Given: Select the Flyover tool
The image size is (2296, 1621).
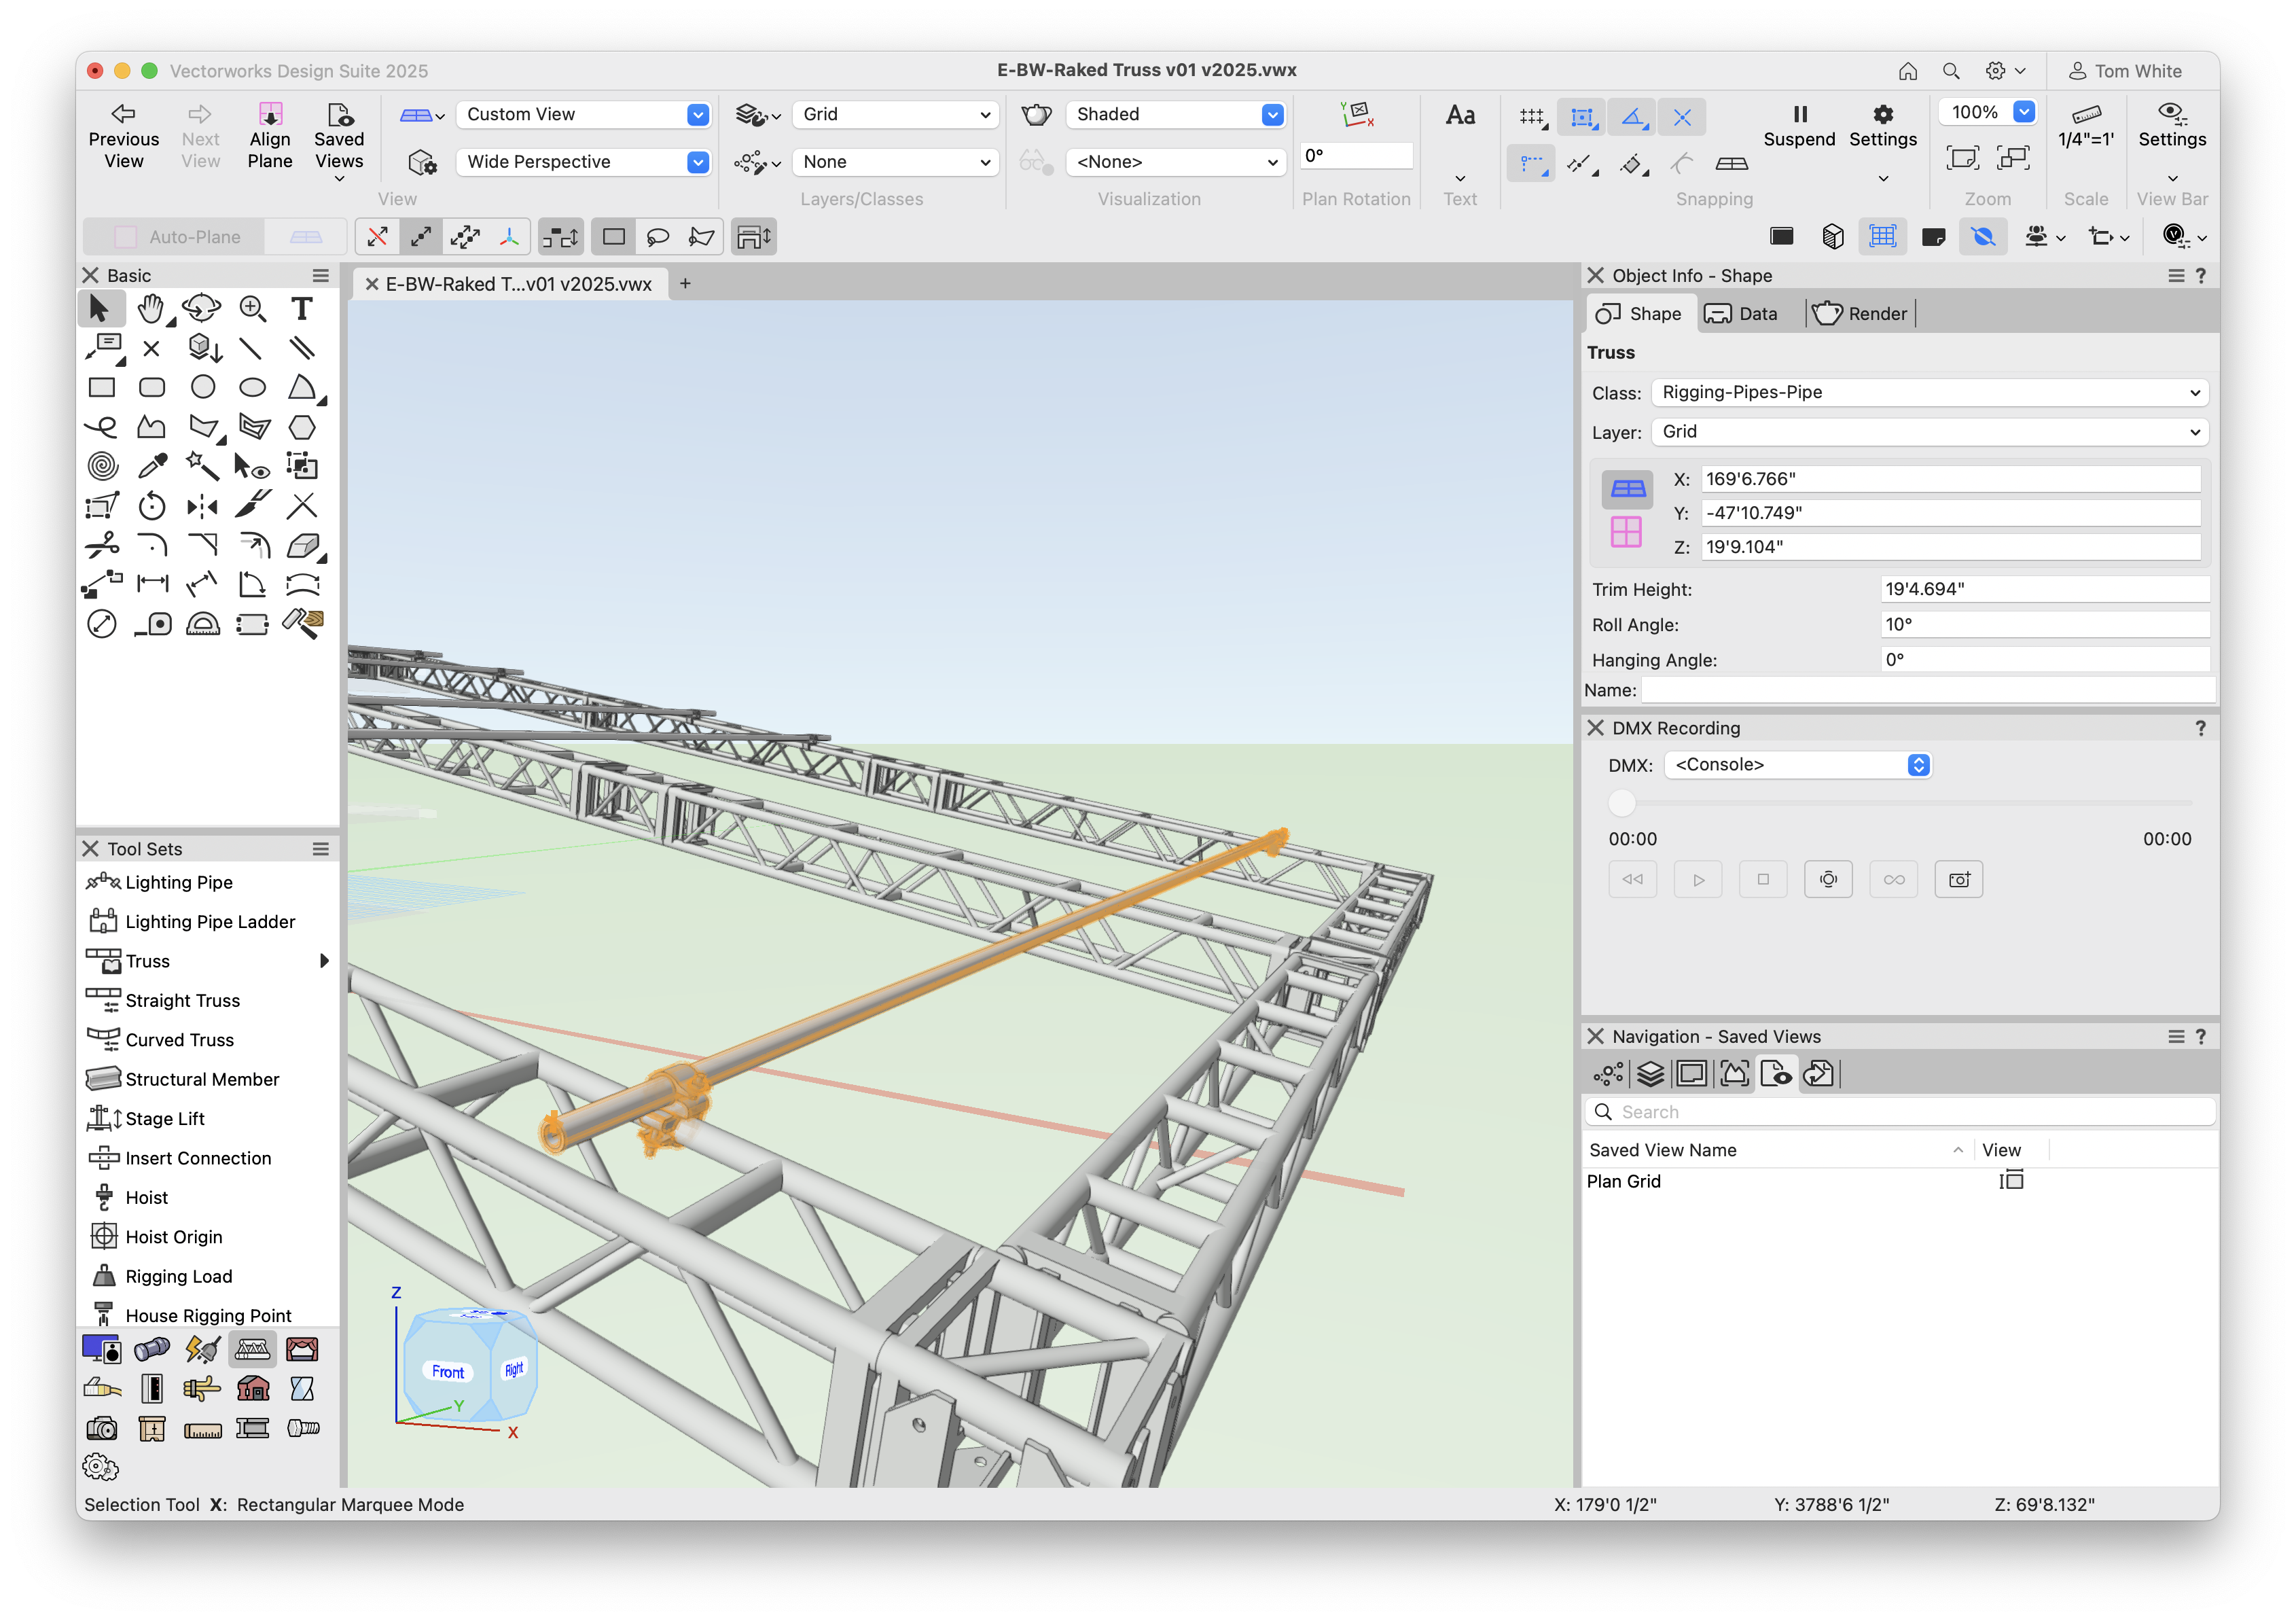Looking at the screenshot, I should (201, 309).
